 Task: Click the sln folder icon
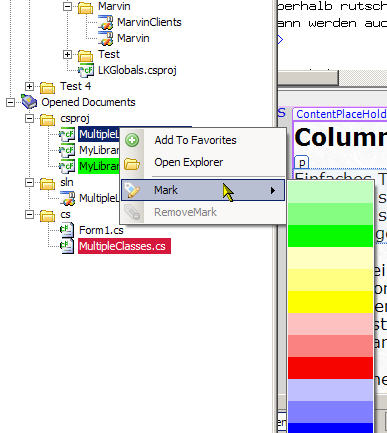pos(47,183)
